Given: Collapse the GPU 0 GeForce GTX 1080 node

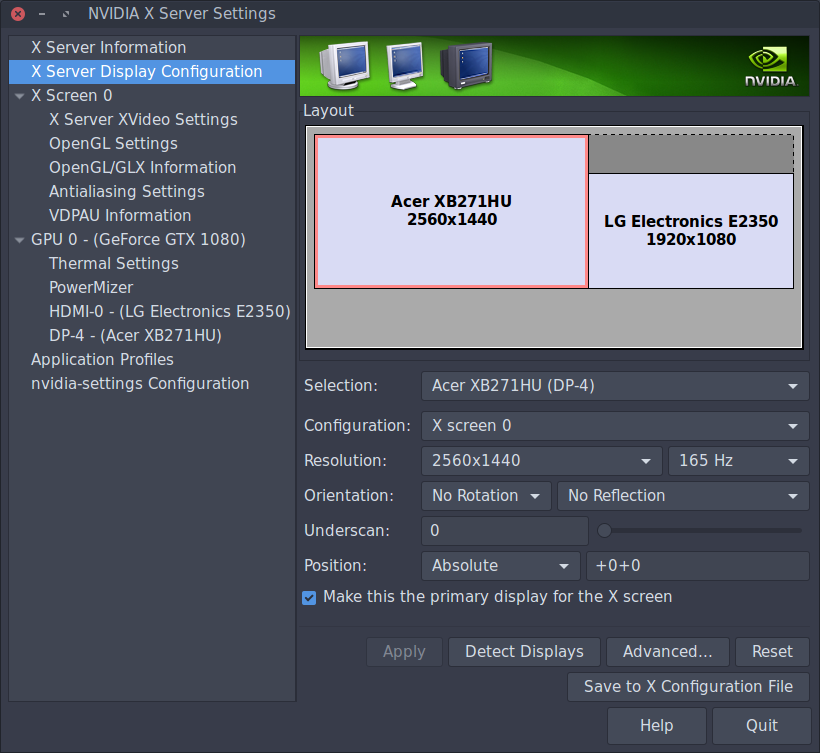Looking at the screenshot, I should coord(20,240).
